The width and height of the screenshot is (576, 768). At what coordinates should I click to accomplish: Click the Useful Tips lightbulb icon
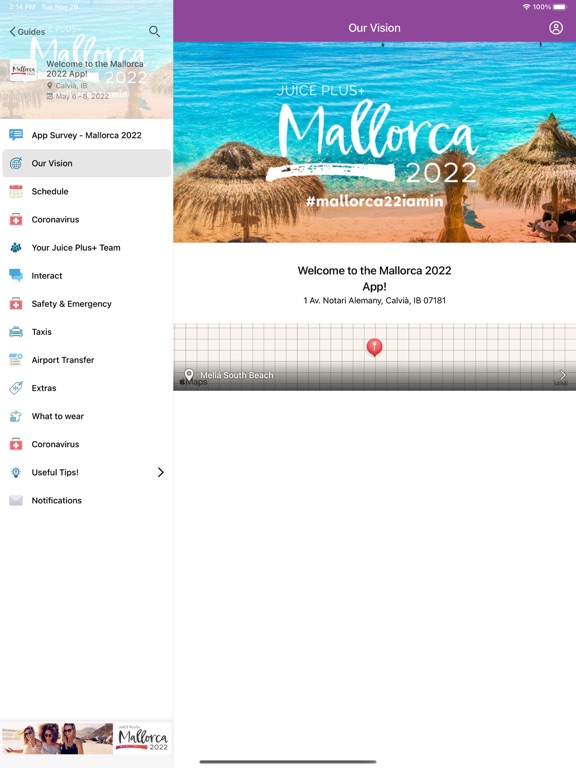[x=16, y=472]
